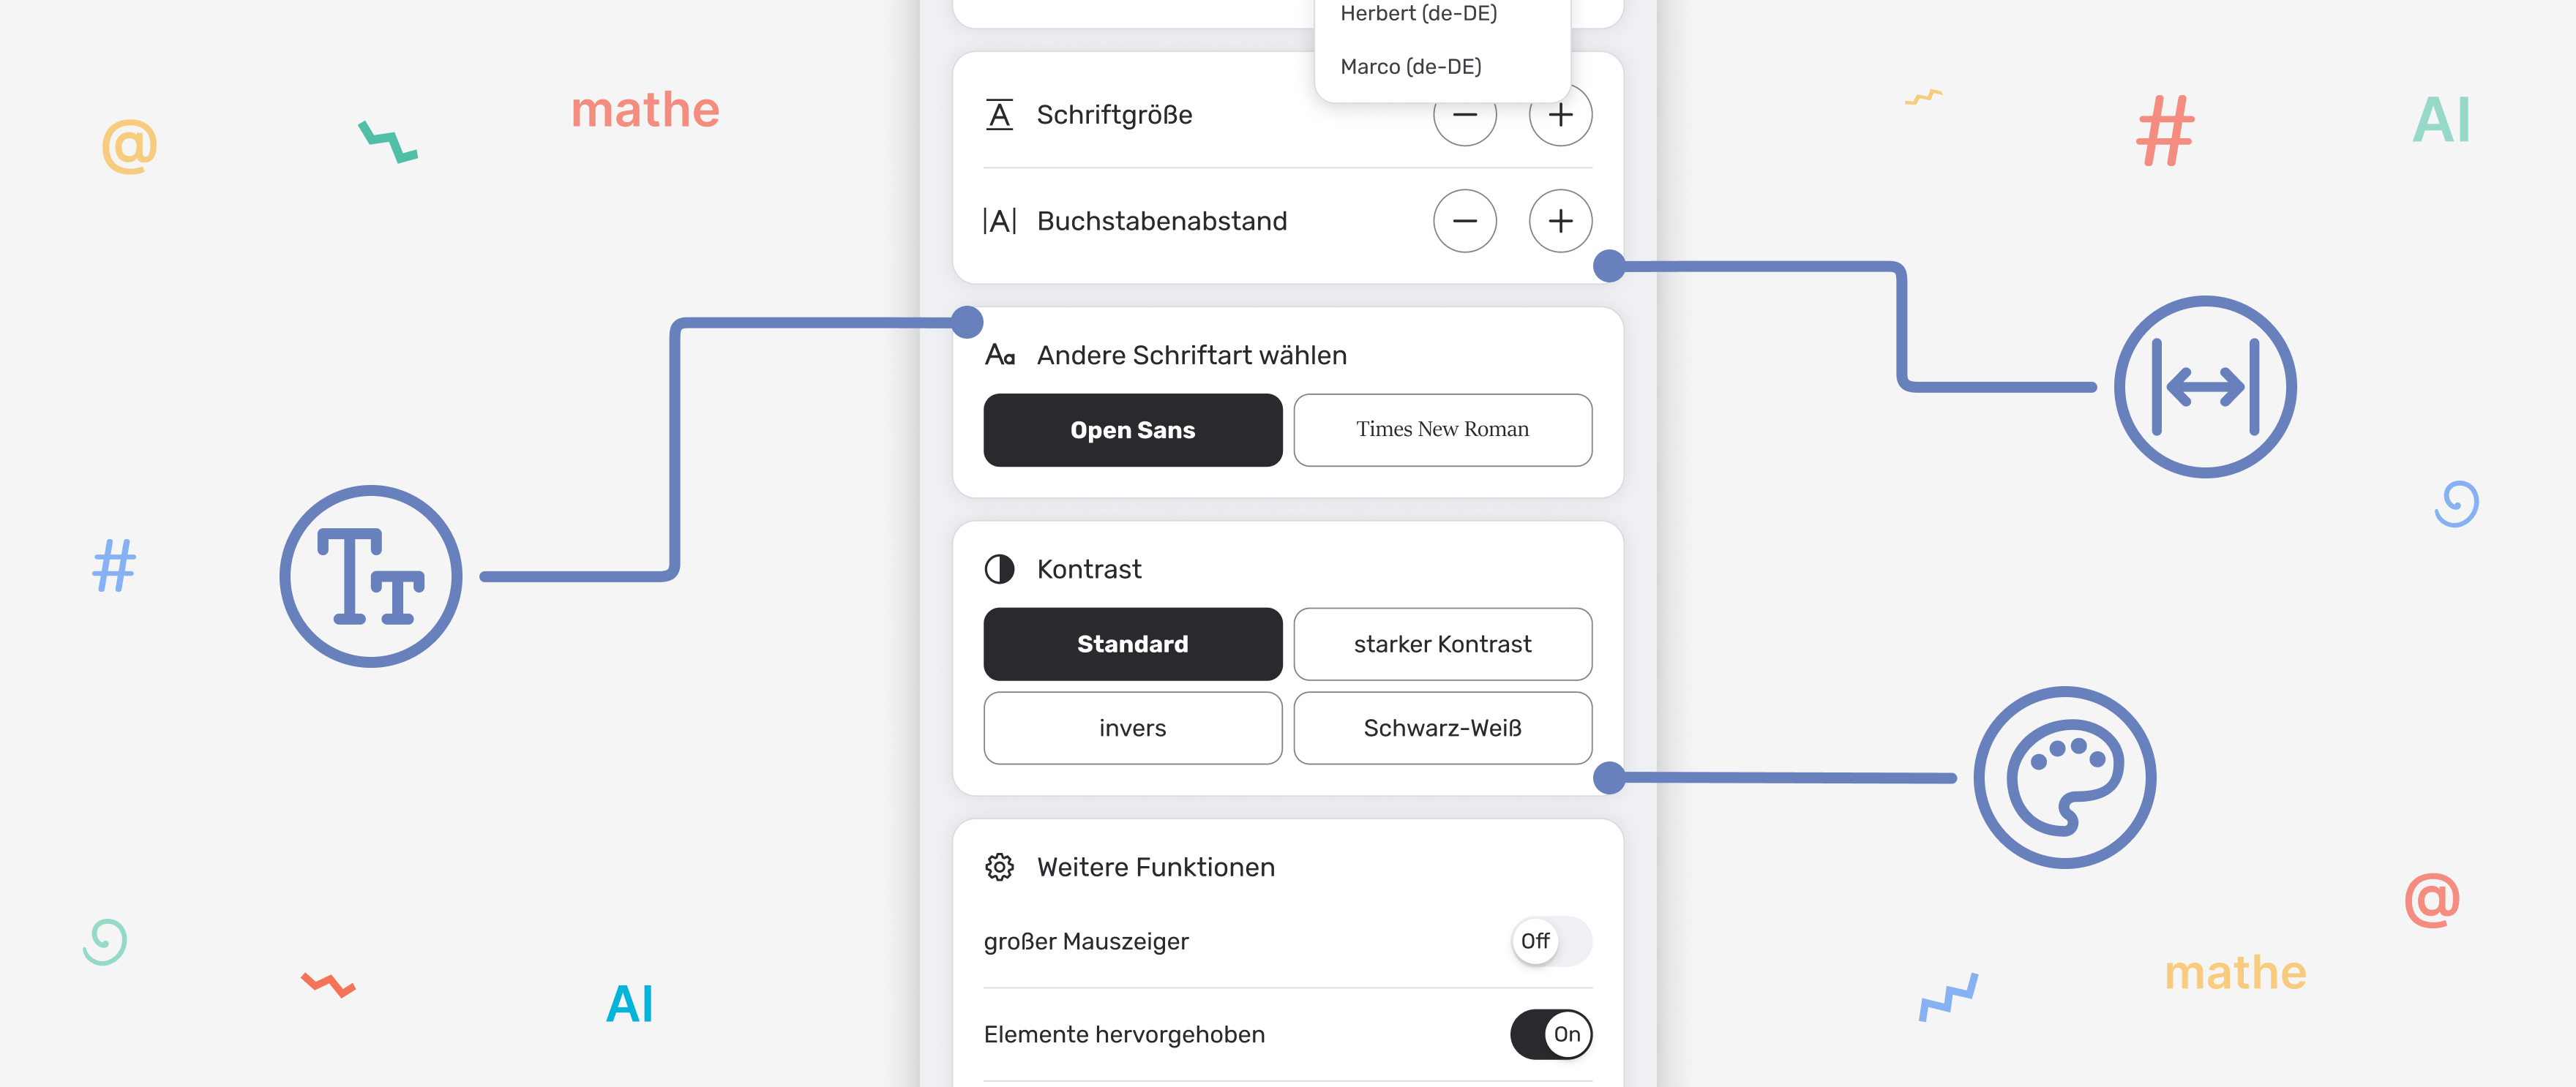This screenshot has height=1087, width=2576.
Task: Activate starker Kontrast mode
Action: (1443, 644)
